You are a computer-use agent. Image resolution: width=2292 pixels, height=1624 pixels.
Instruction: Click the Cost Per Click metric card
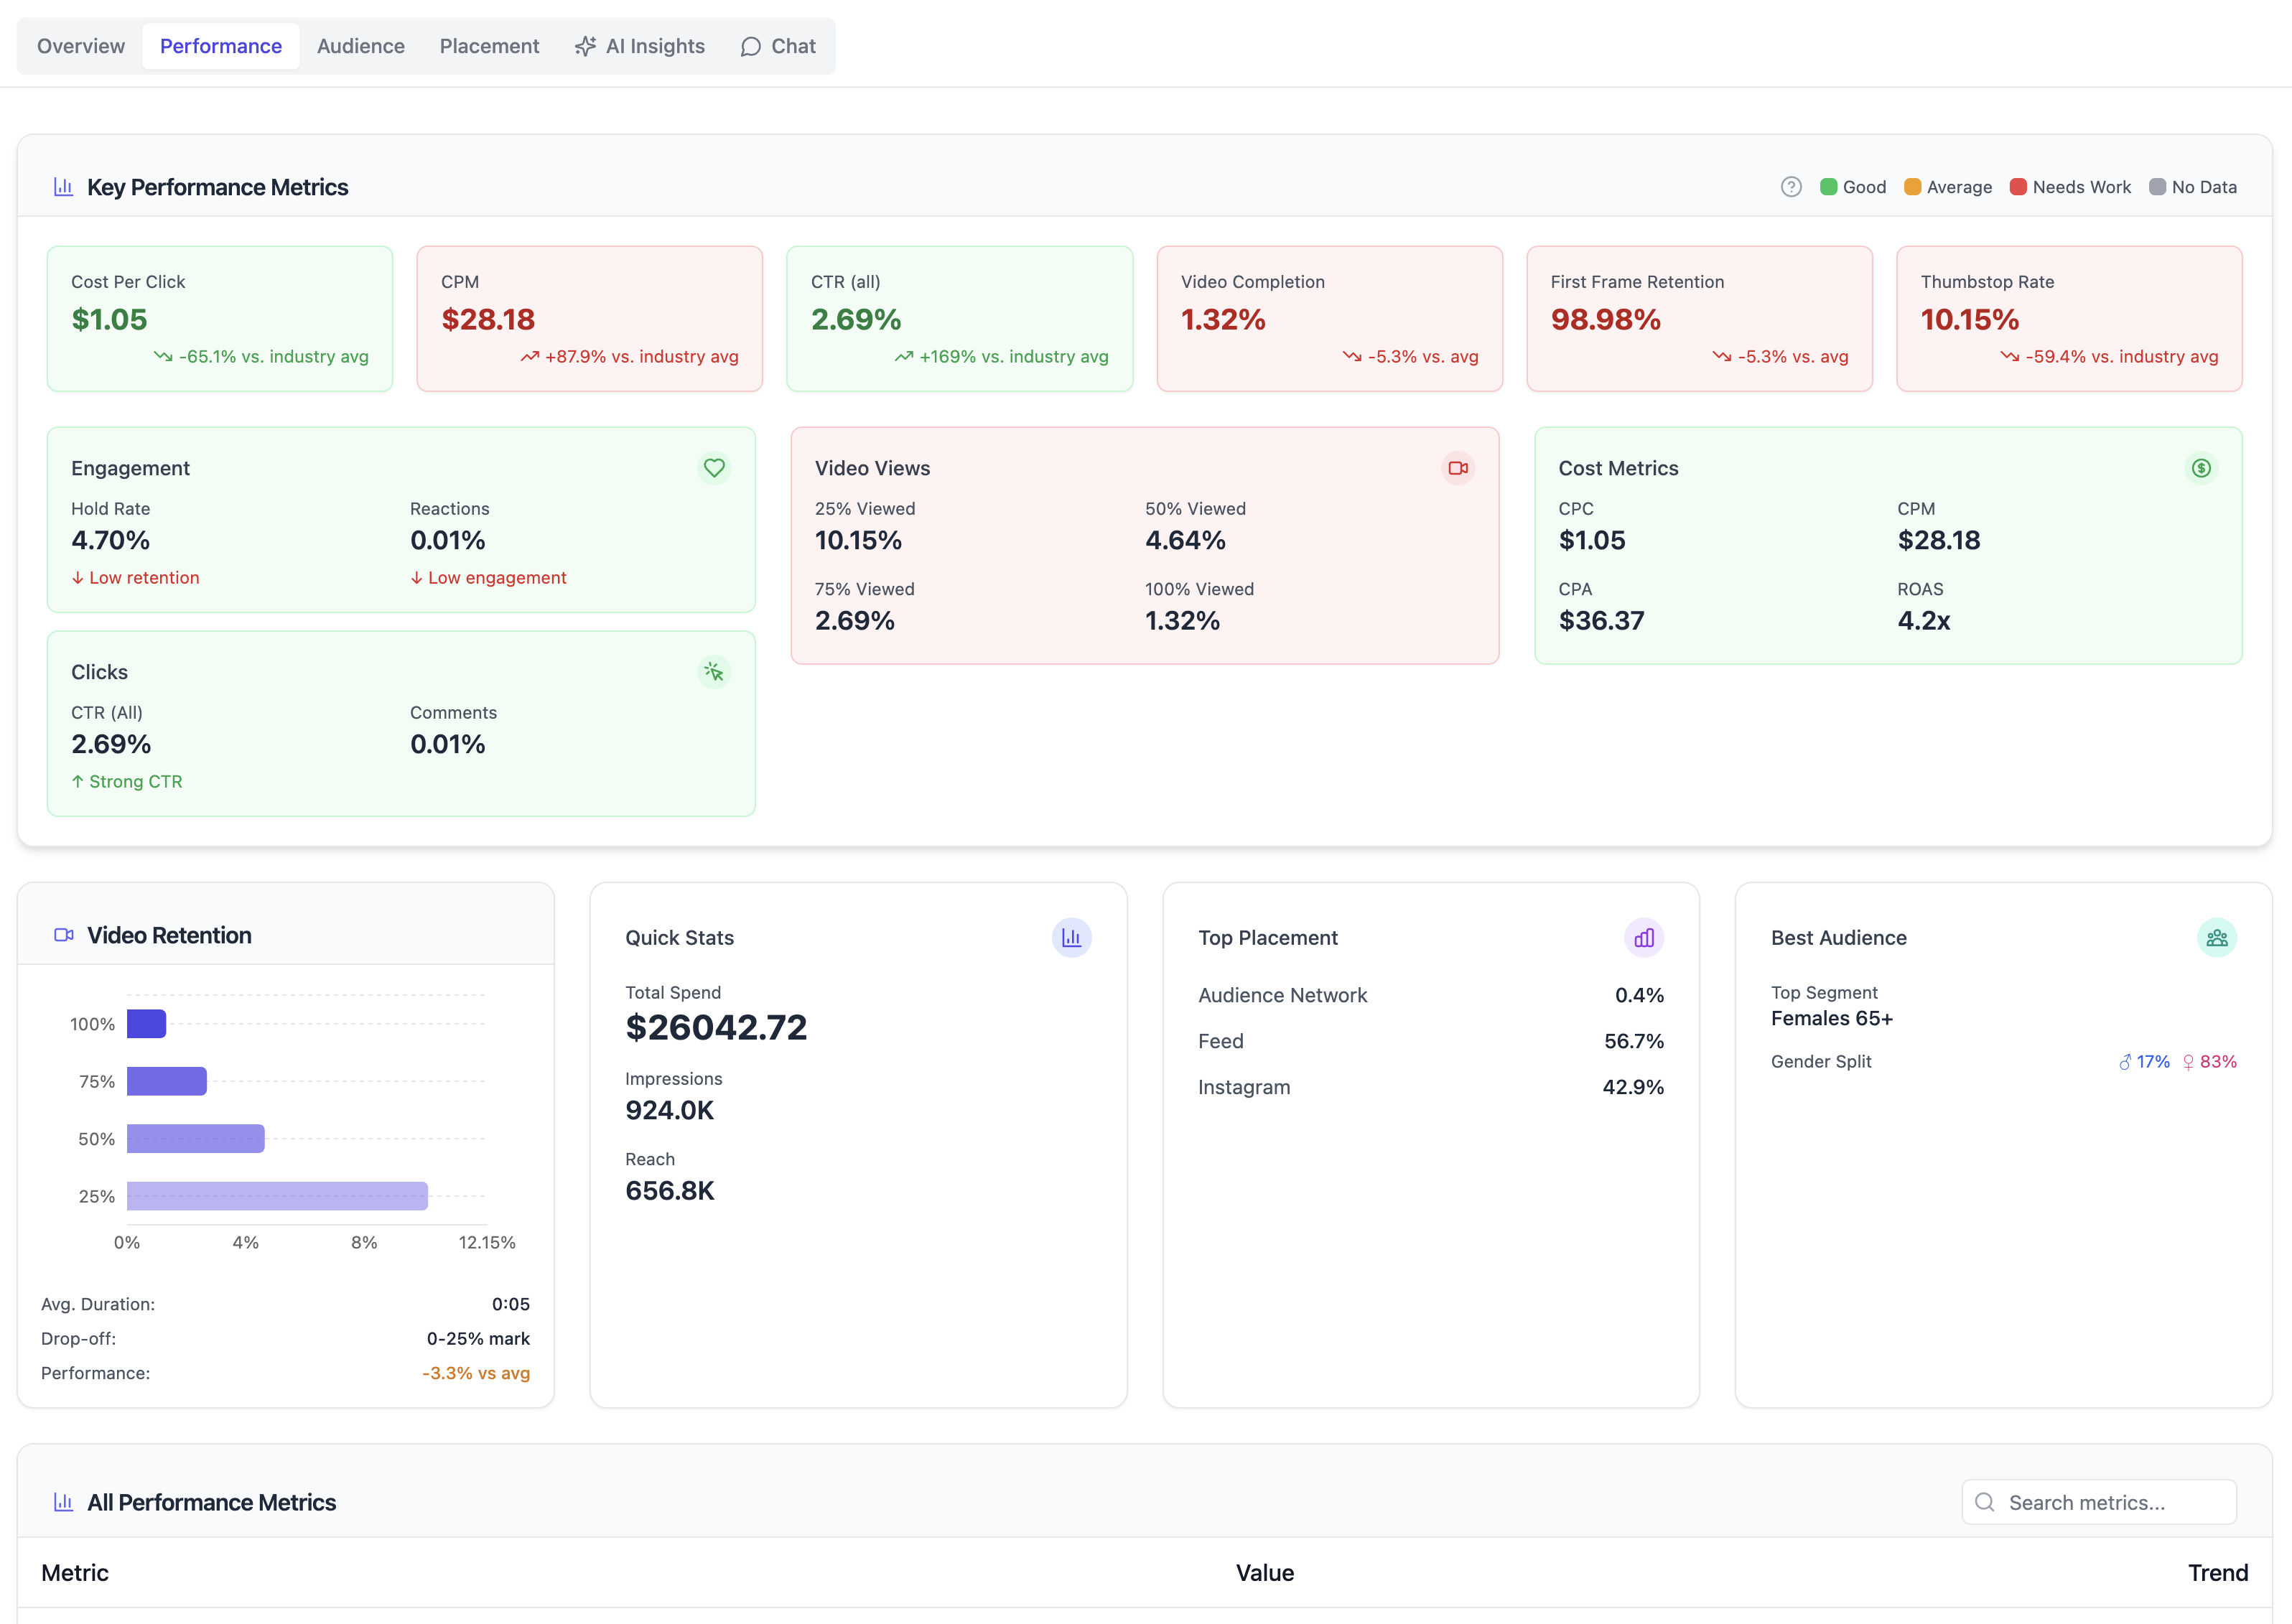coord(220,319)
